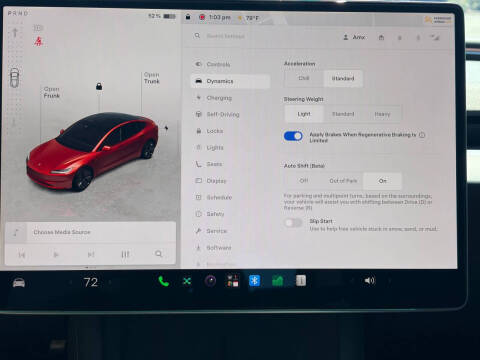Open the Software settings menu
Screen dimensions: 480x360
coord(230,248)
